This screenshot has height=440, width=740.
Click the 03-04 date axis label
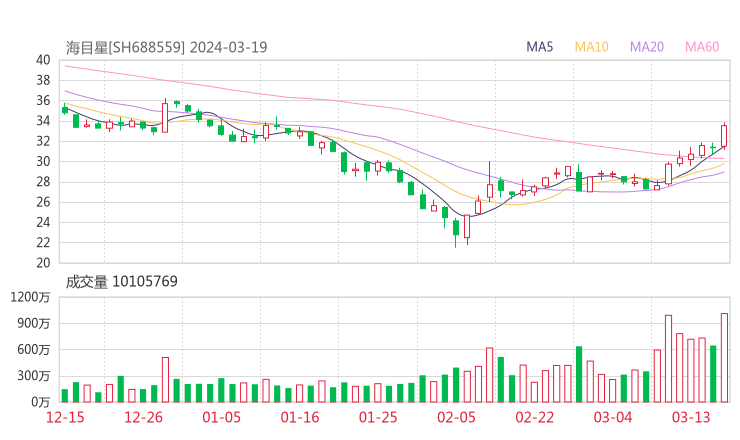point(613,417)
